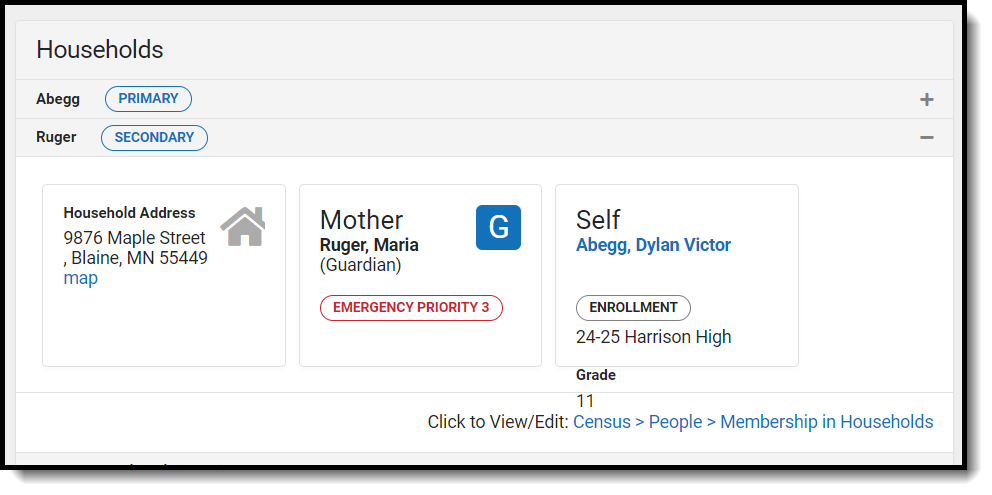Click the SECONDARY badge next to Ruger
Viewport: 992px width, 495px height.
pos(154,138)
